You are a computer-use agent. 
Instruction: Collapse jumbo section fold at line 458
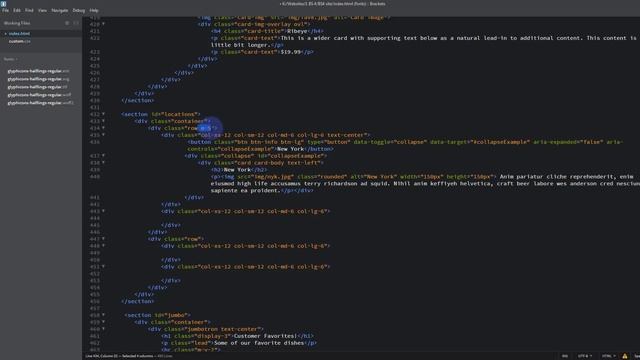pos(103,316)
